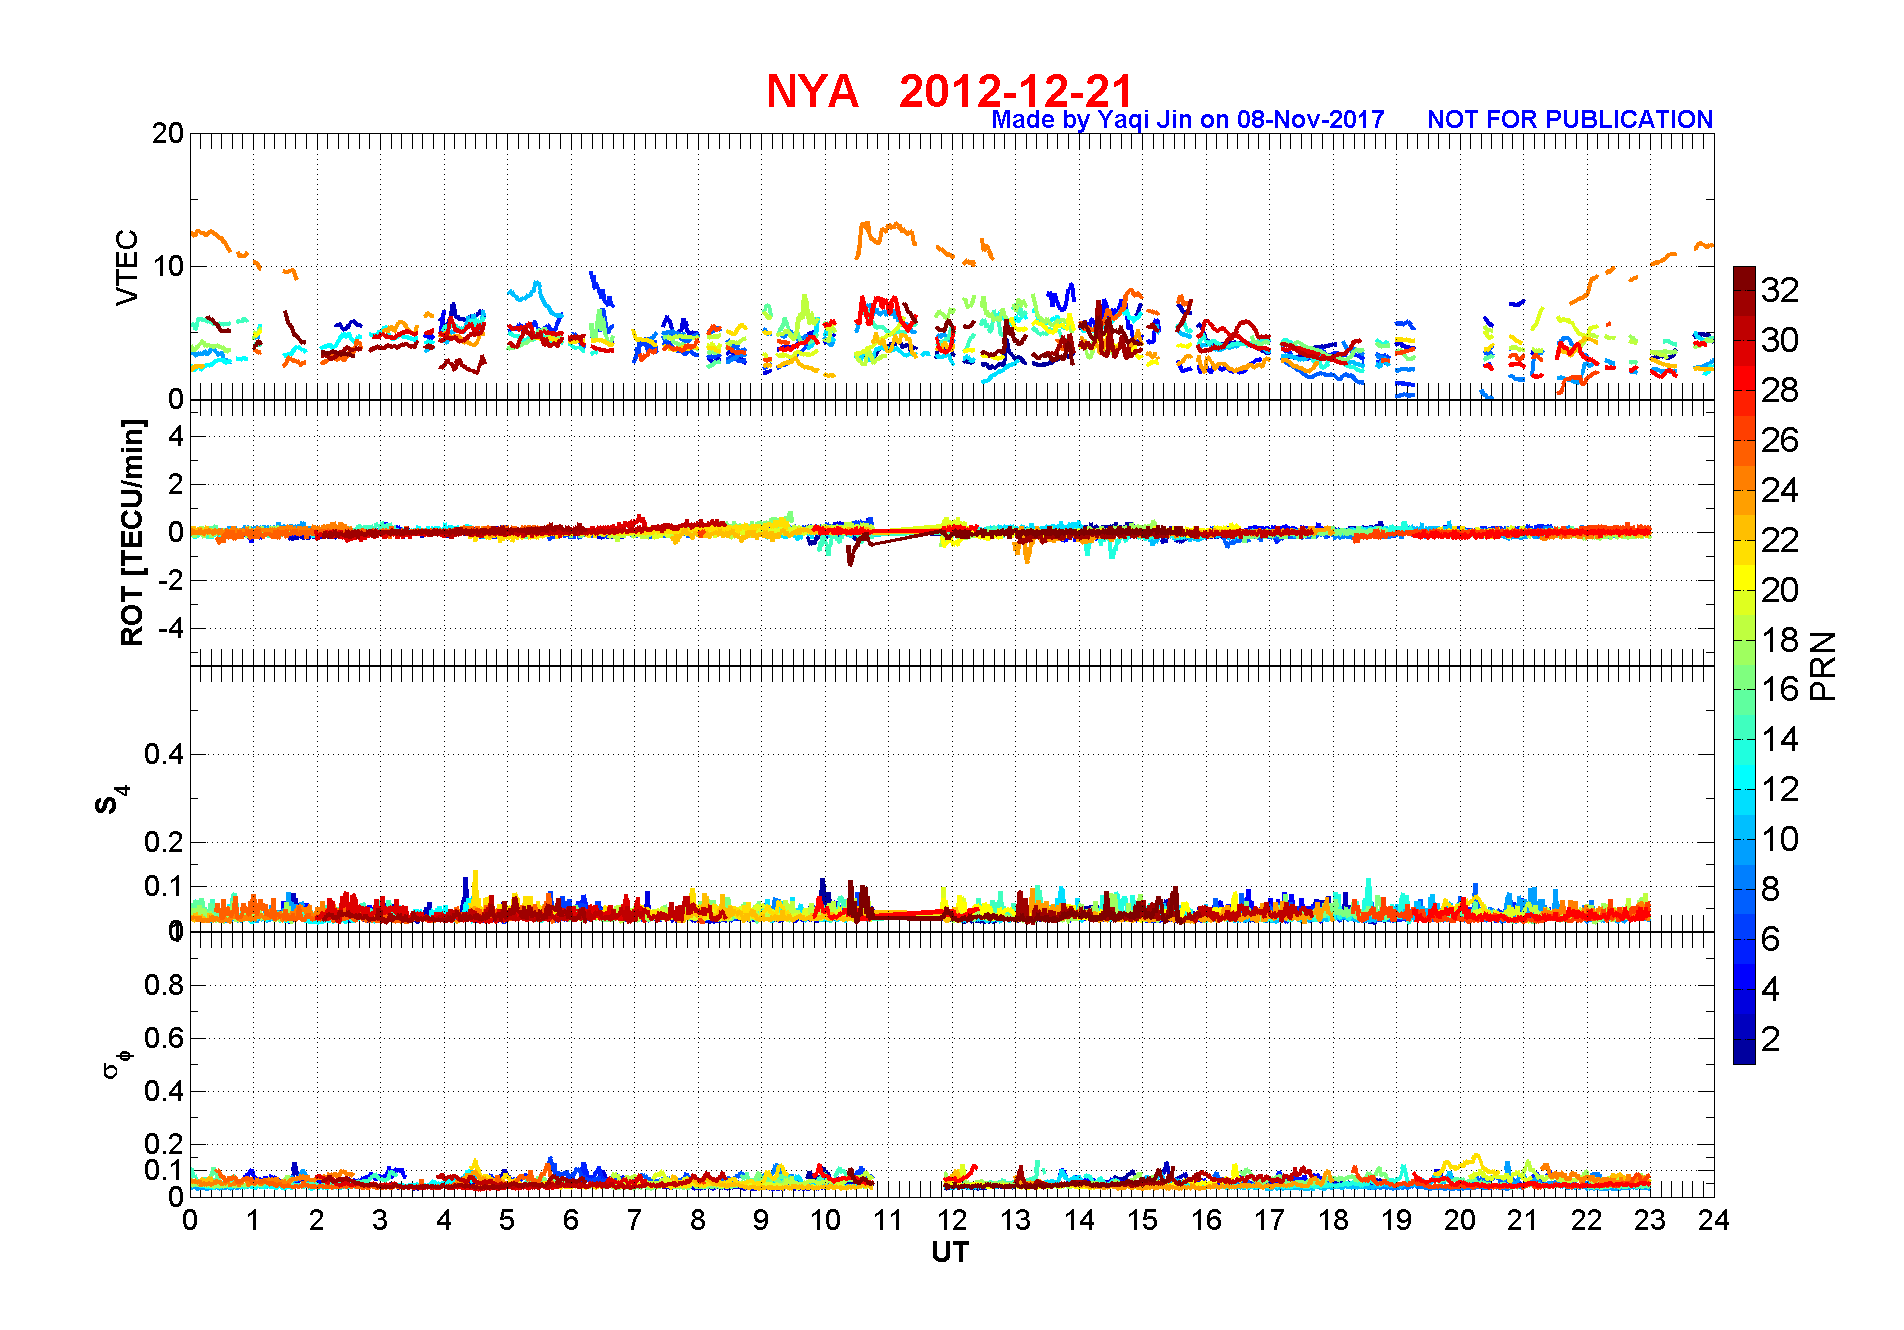
Task: Click the PRN colorbar label
Action: pyautogui.click(x=1824, y=665)
